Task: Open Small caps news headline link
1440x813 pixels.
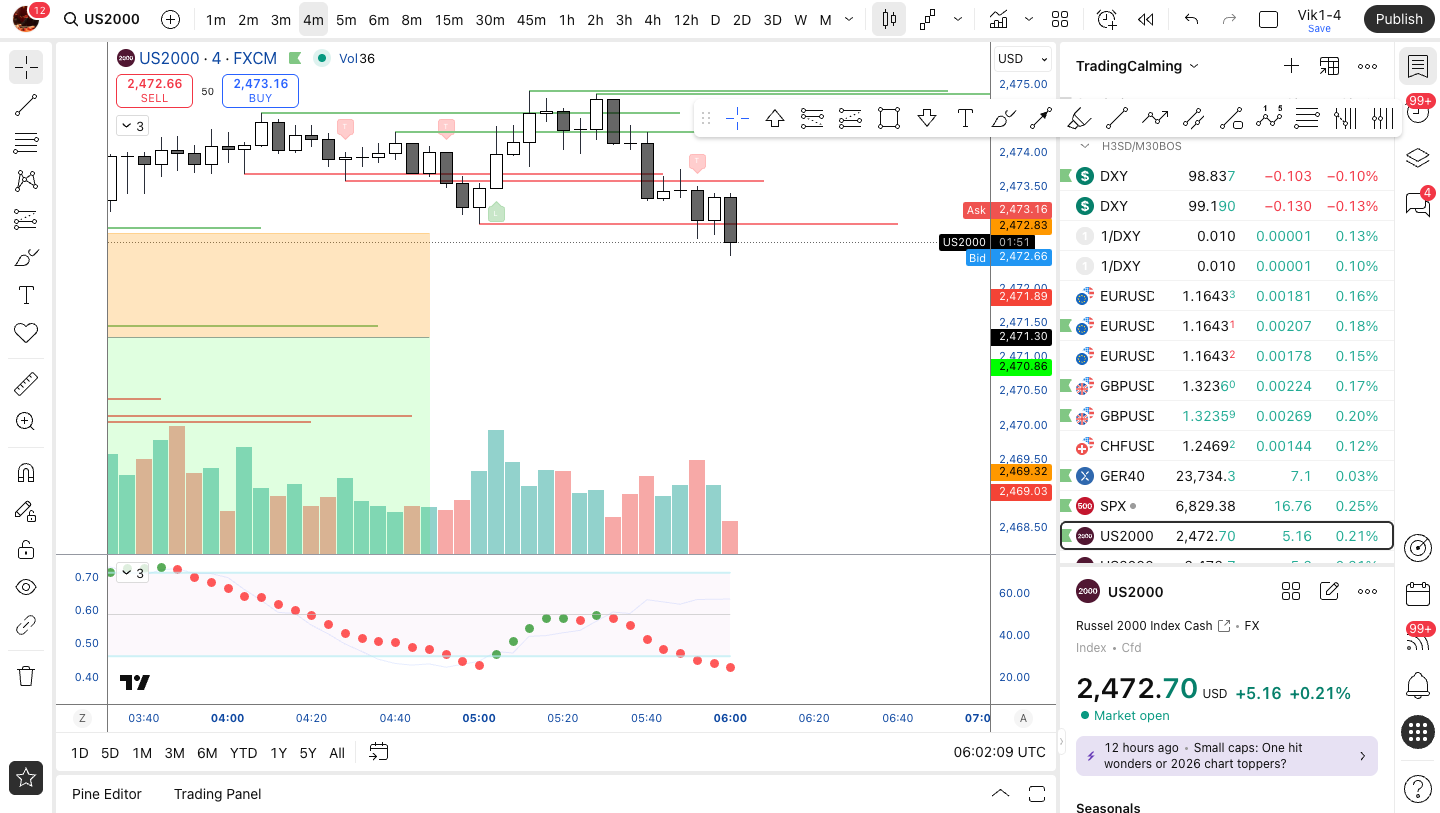Action: tap(1227, 756)
